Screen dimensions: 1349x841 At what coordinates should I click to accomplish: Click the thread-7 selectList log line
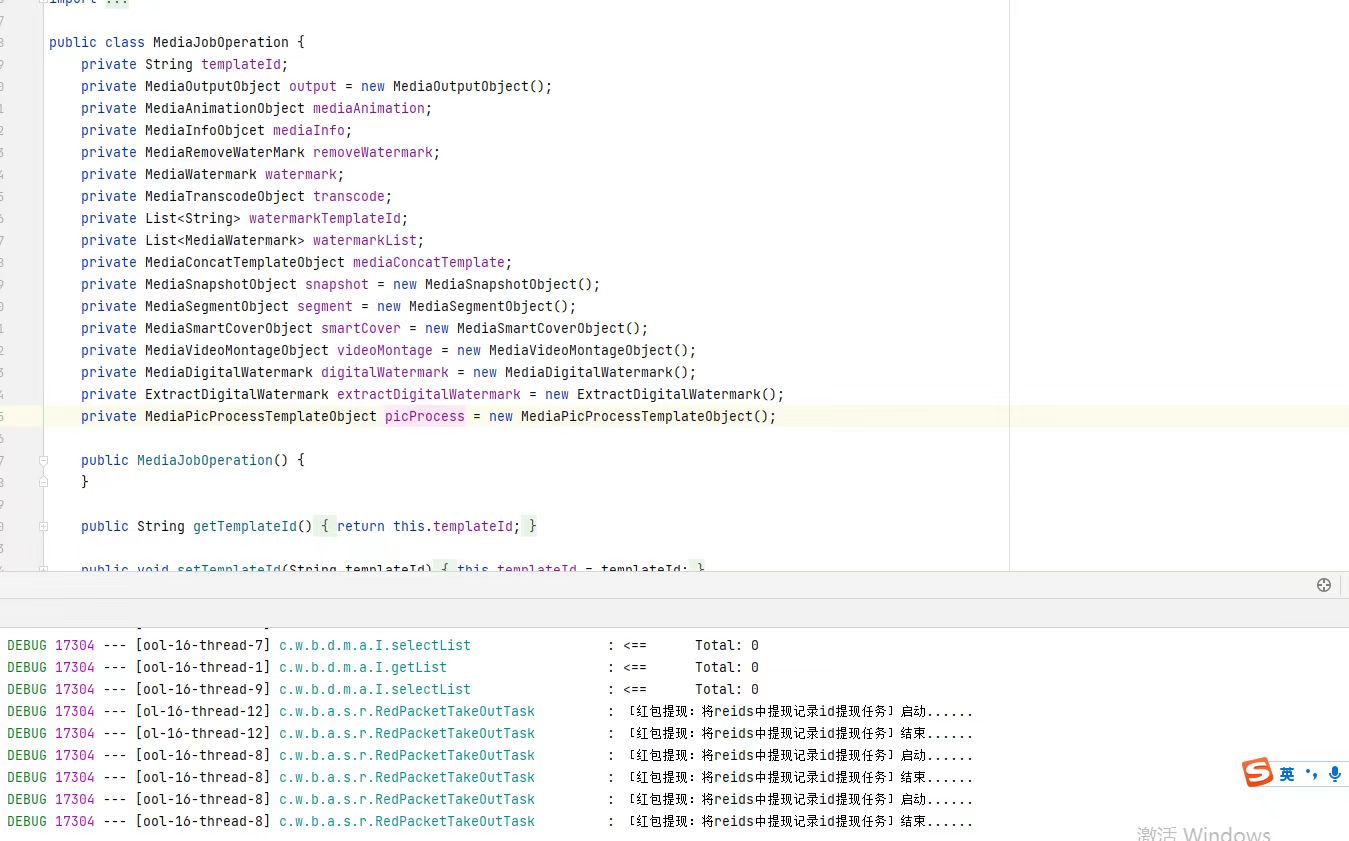[x=374, y=645]
